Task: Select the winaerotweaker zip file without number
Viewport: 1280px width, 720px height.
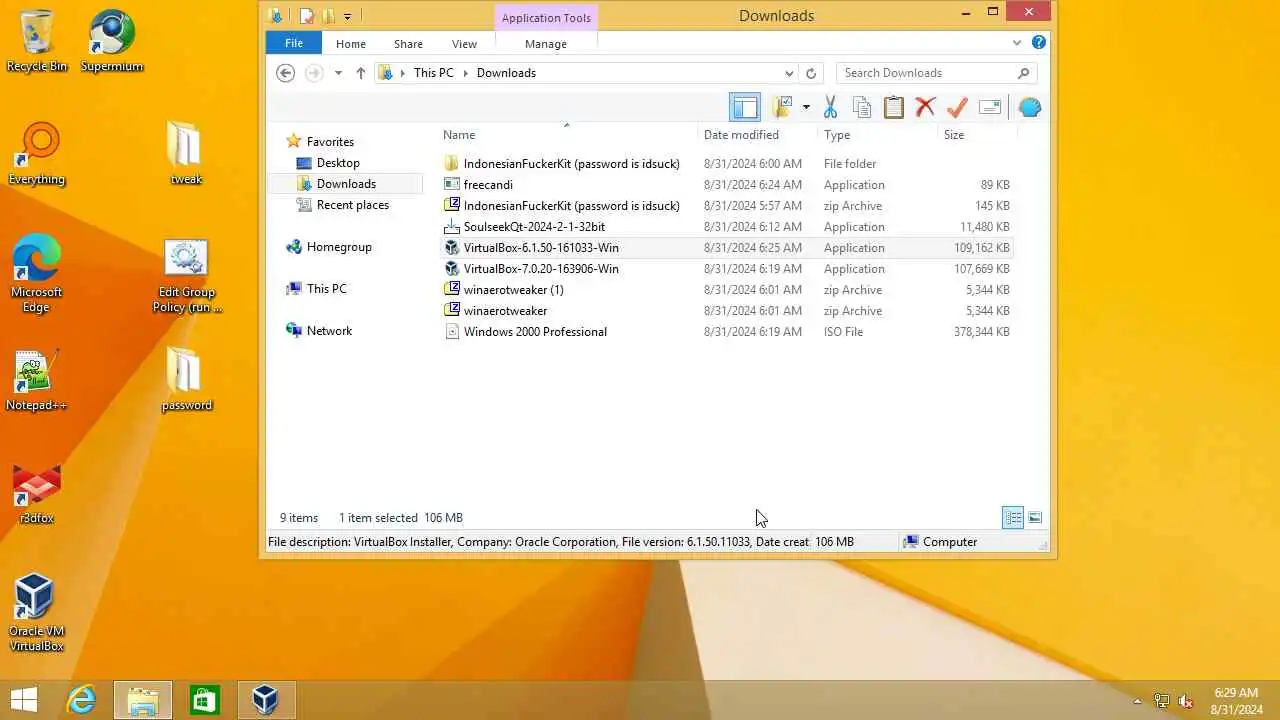Action: point(727,311)
